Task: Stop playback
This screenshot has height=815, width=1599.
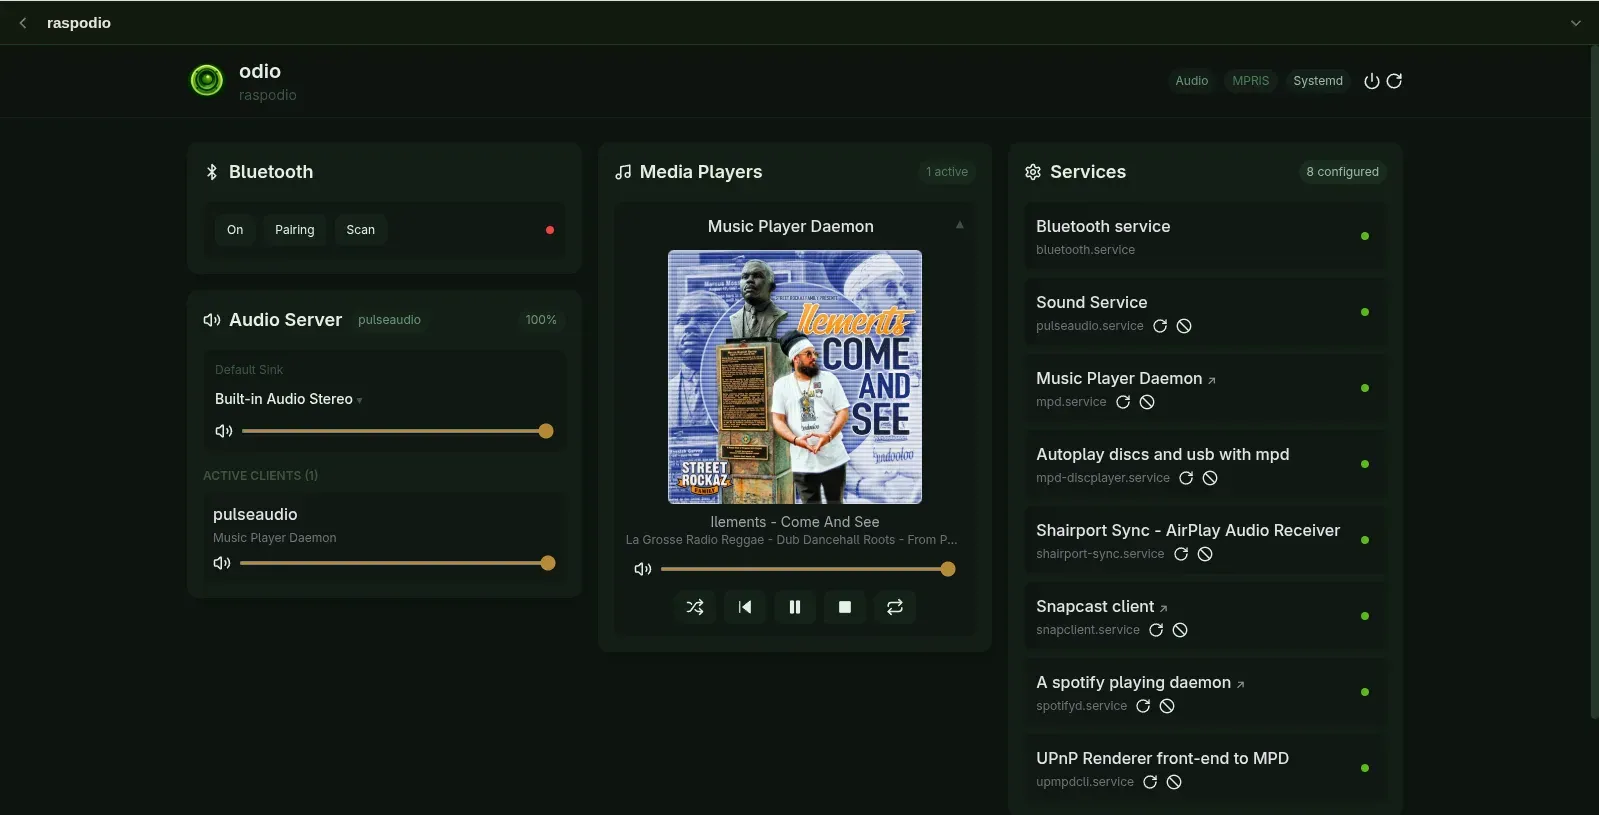Action: pyautogui.click(x=845, y=607)
